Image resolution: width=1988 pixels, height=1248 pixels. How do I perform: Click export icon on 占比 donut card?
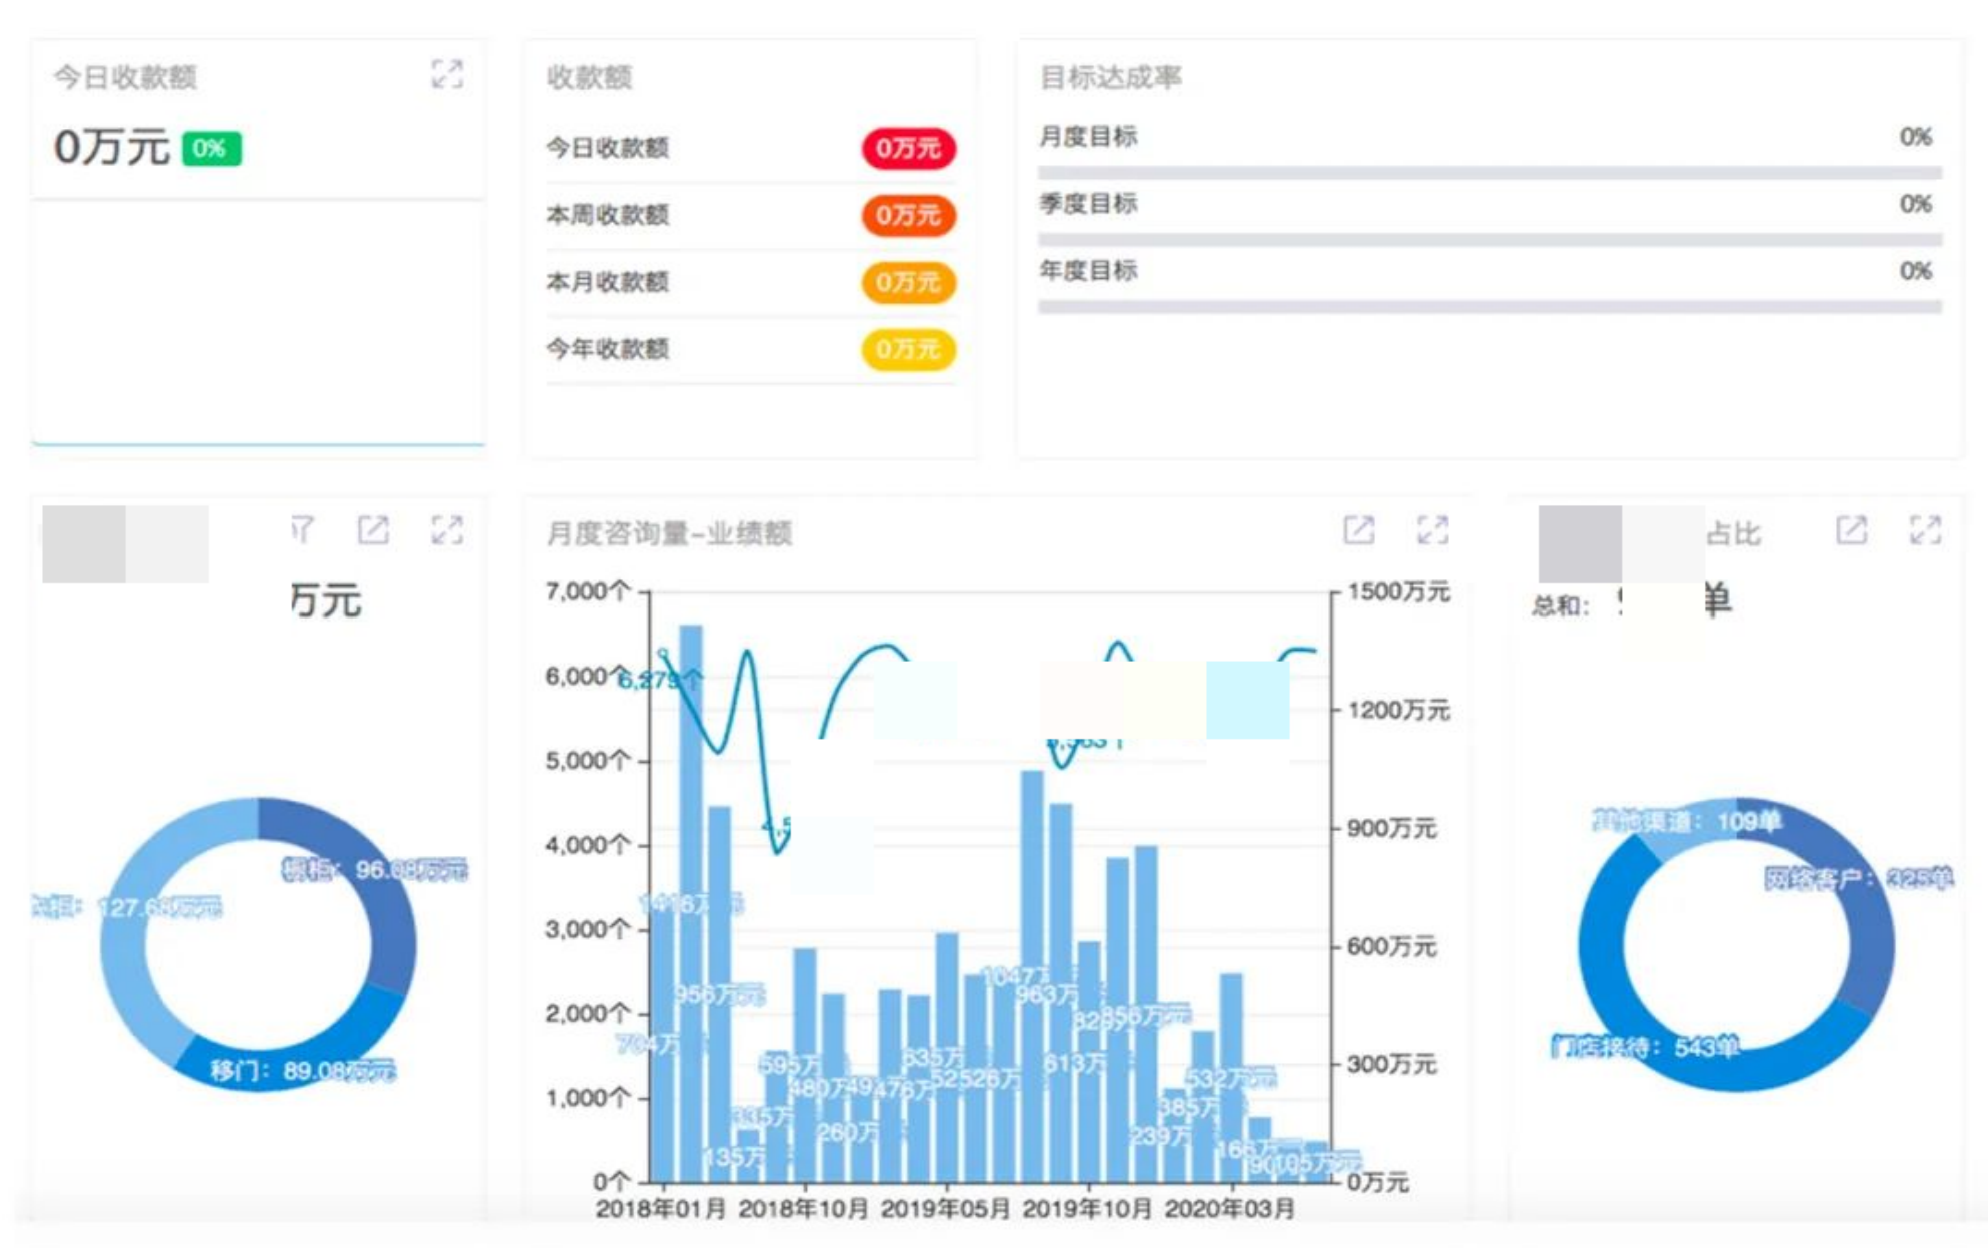[x=1851, y=530]
